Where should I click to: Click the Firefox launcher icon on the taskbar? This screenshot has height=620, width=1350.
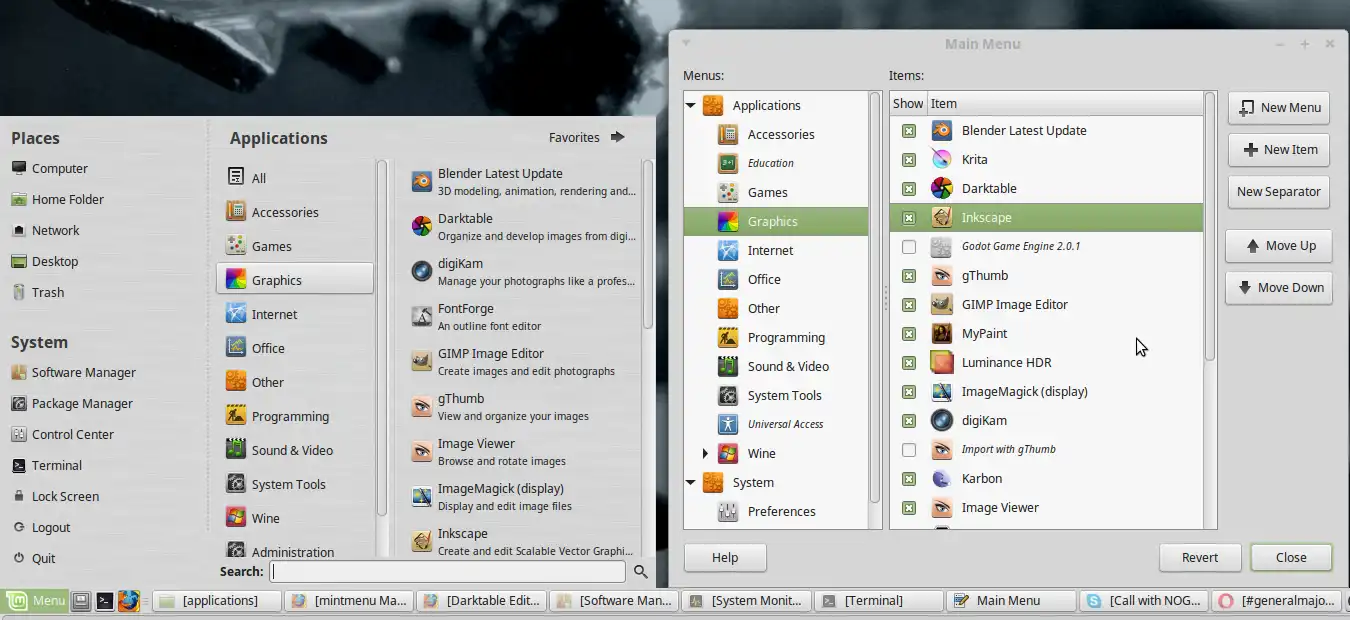pyautogui.click(x=128, y=601)
